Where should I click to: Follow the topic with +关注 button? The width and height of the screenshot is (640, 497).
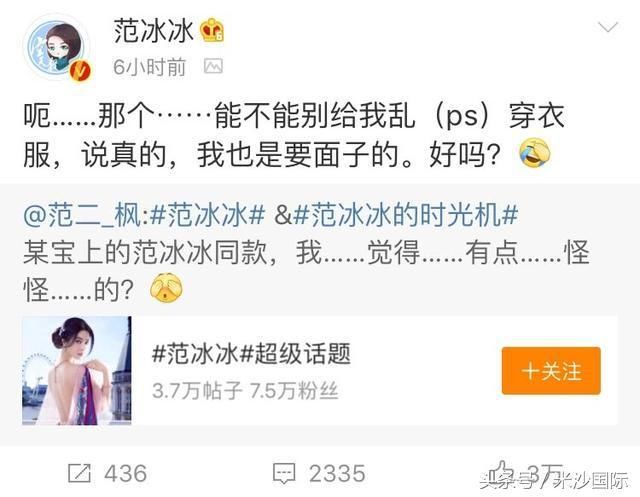click(x=551, y=371)
